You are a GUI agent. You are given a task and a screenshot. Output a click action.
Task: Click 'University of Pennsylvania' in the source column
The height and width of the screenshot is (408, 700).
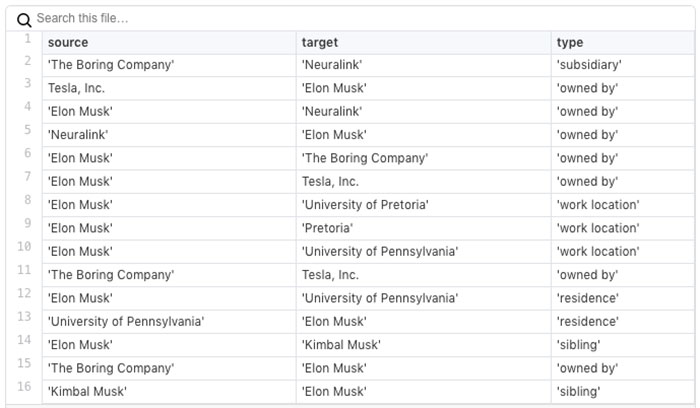pyautogui.click(x=126, y=322)
